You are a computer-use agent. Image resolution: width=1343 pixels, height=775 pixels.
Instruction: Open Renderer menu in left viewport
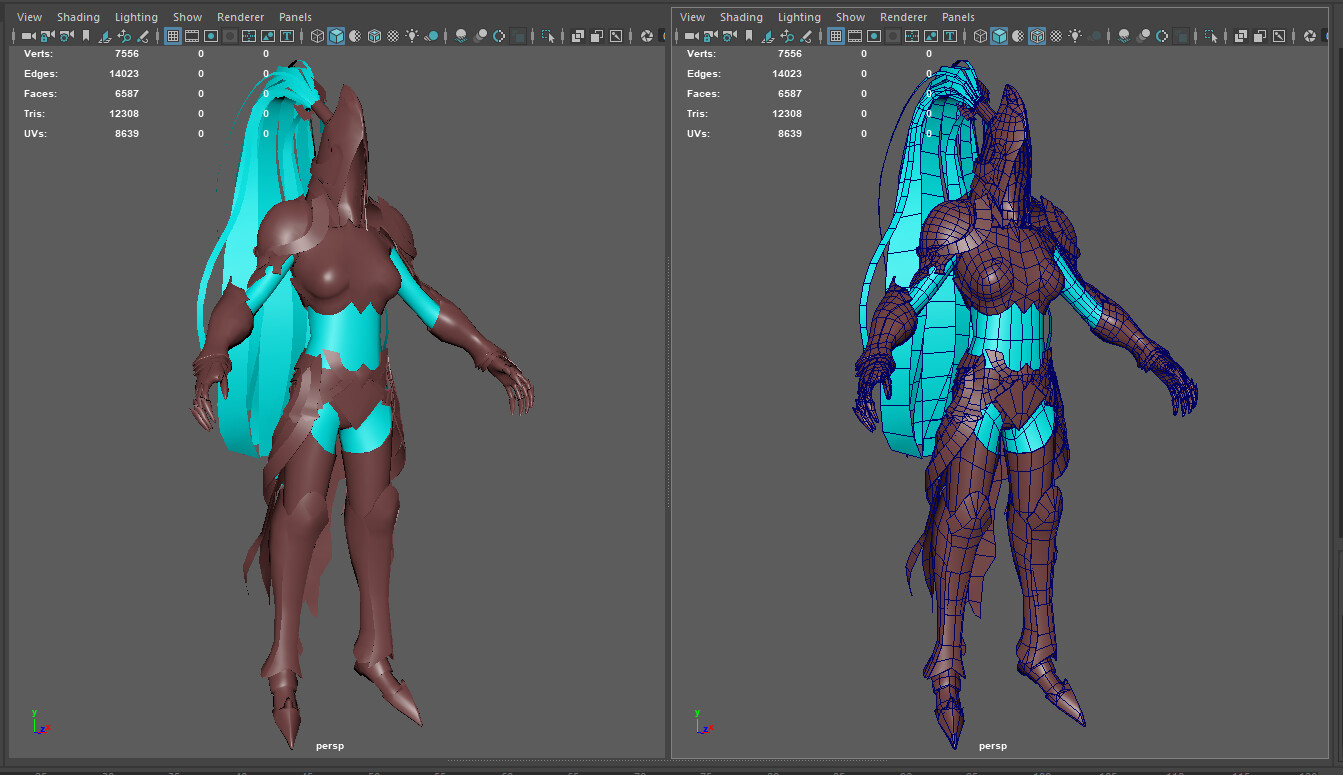(240, 17)
